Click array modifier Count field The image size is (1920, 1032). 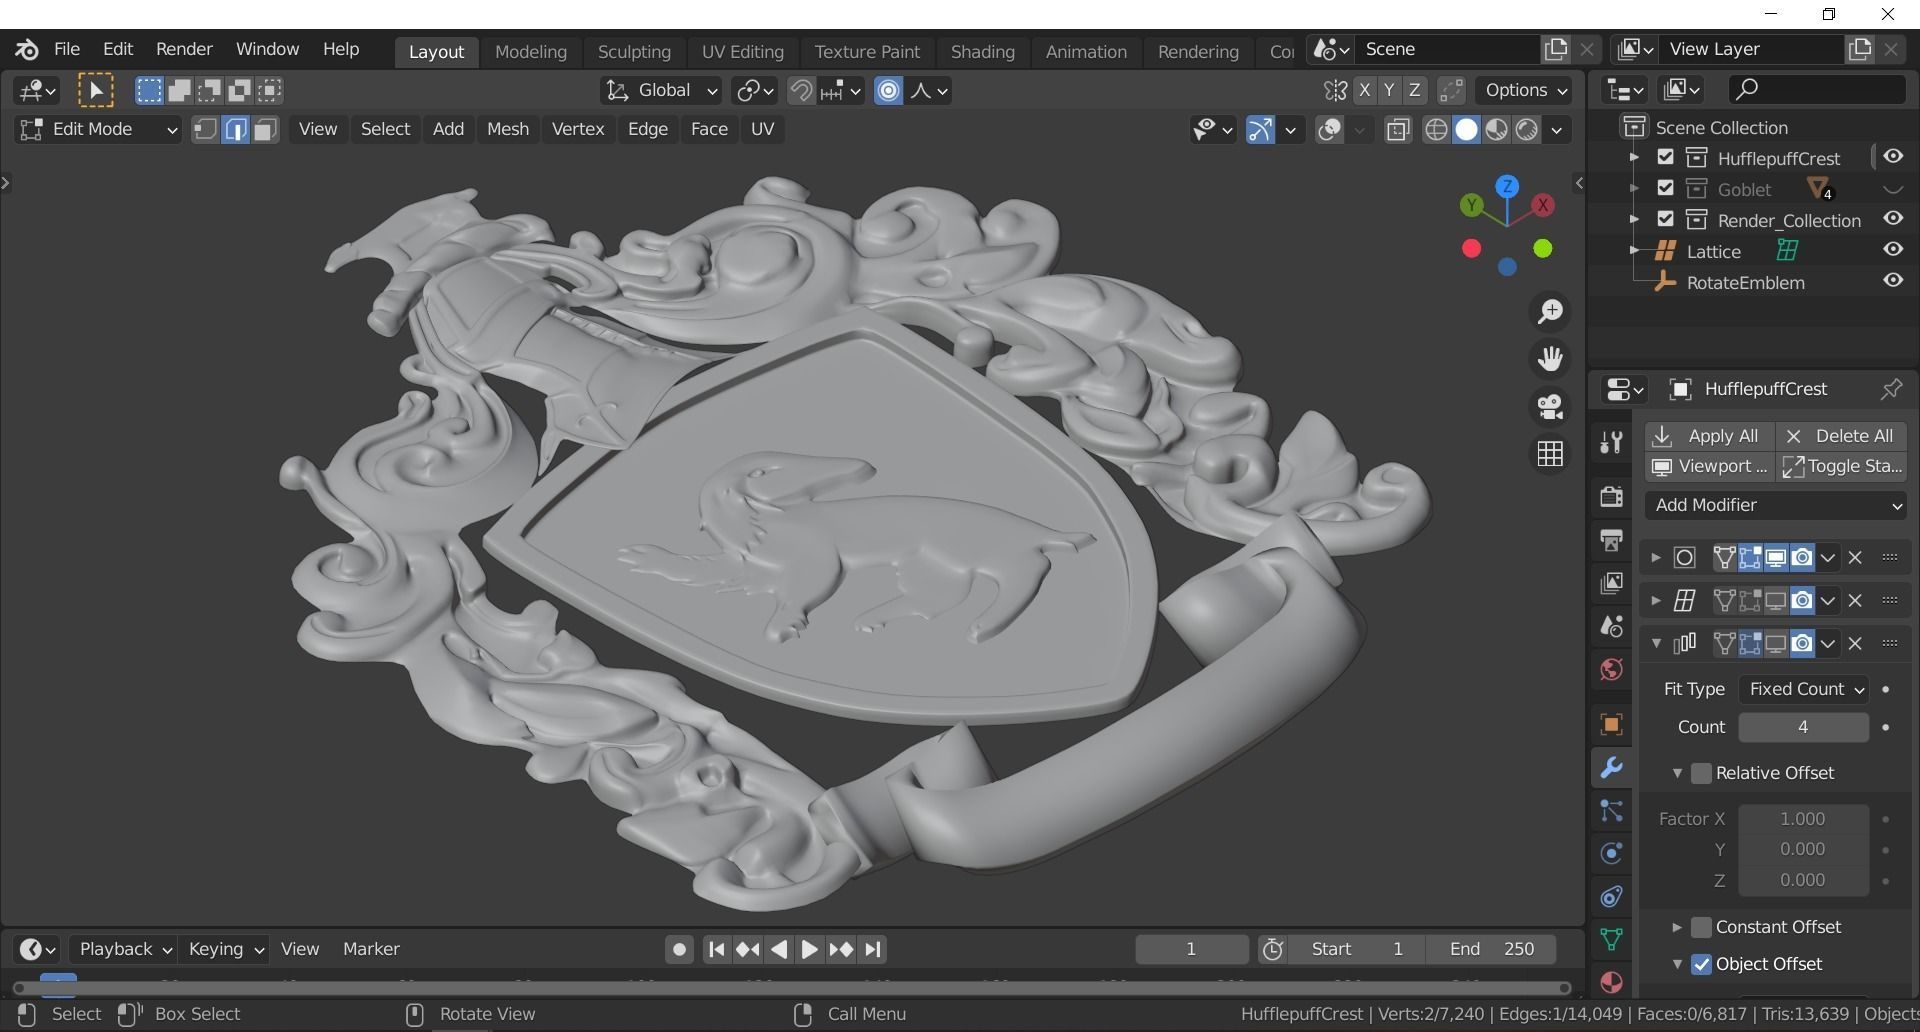tap(1803, 727)
